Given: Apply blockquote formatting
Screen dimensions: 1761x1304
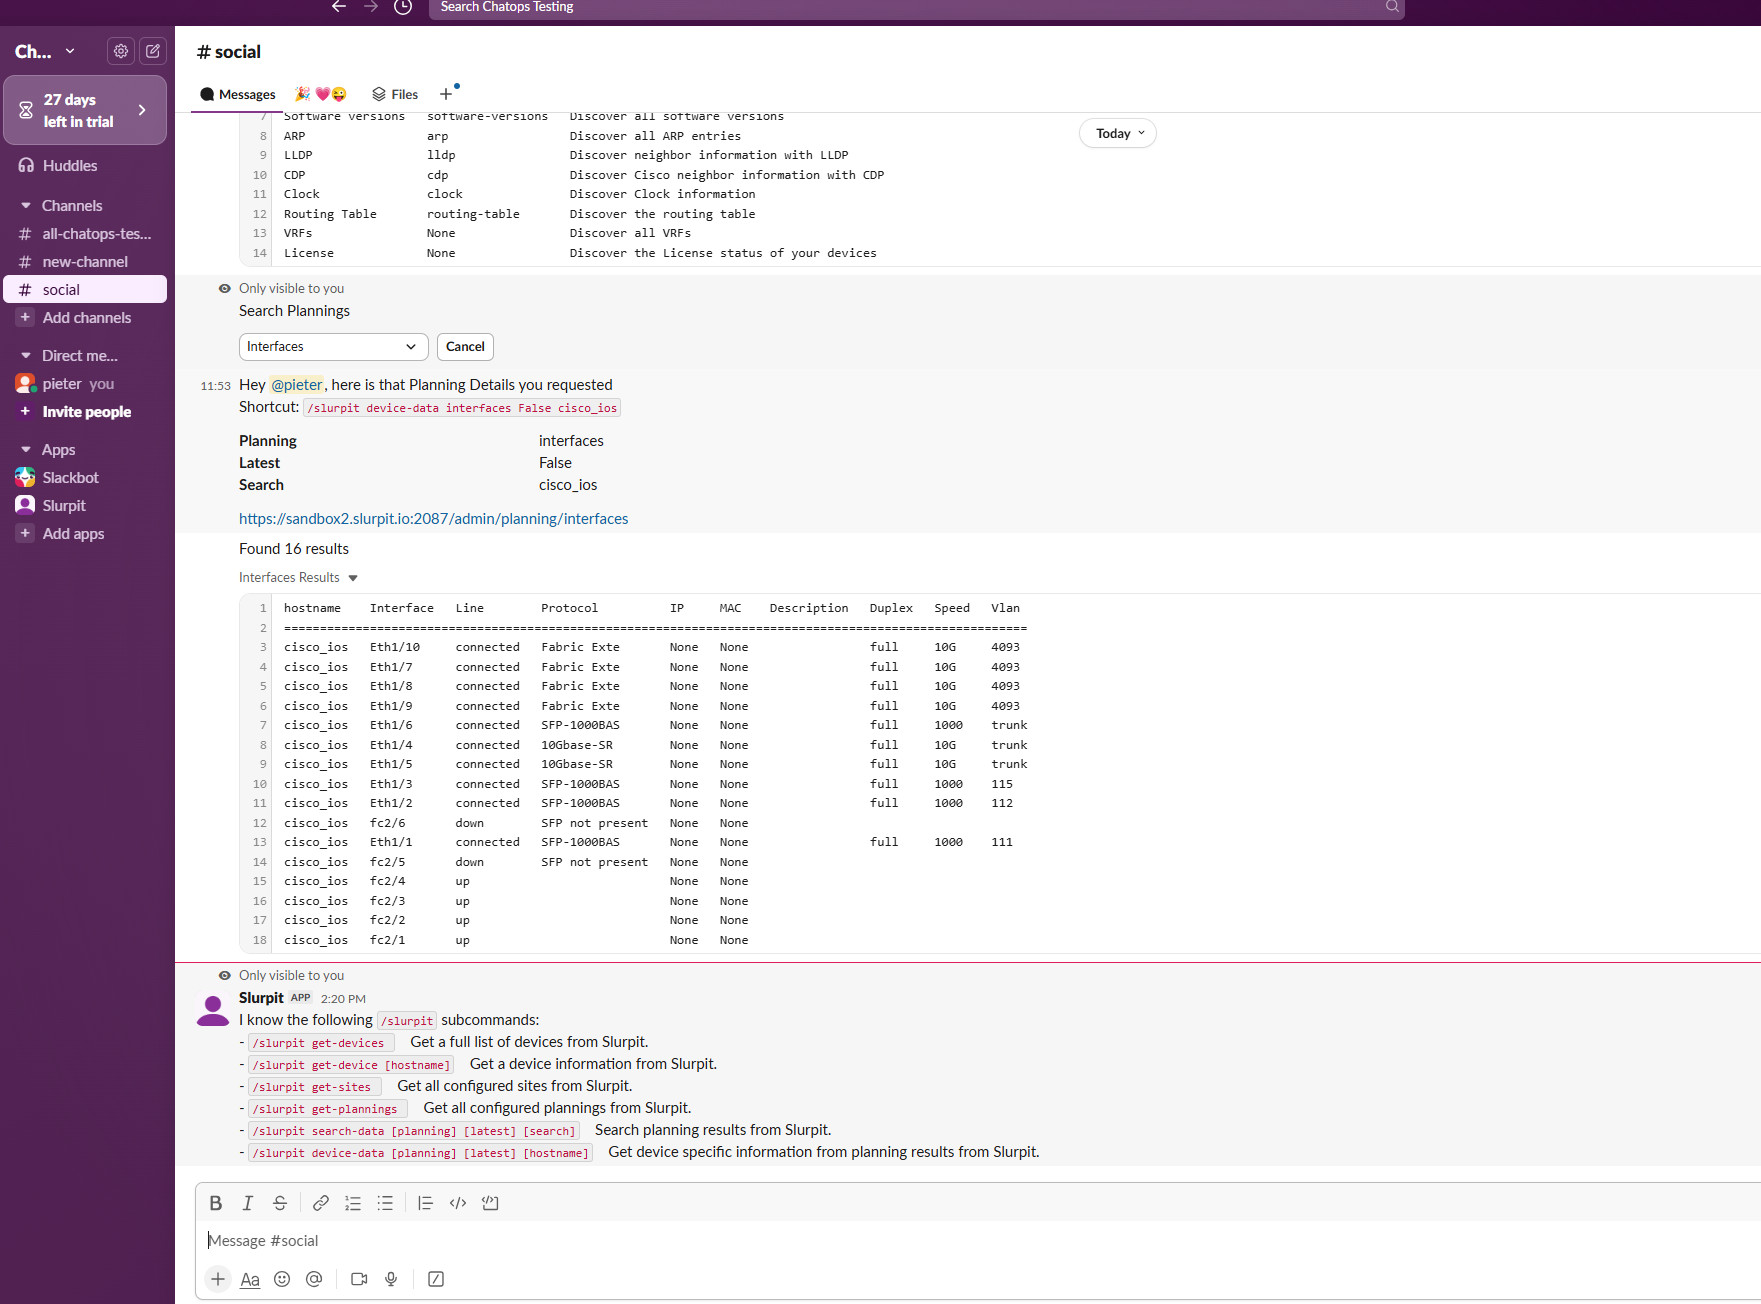Looking at the screenshot, I should pyautogui.click(x=425, y=1203).
